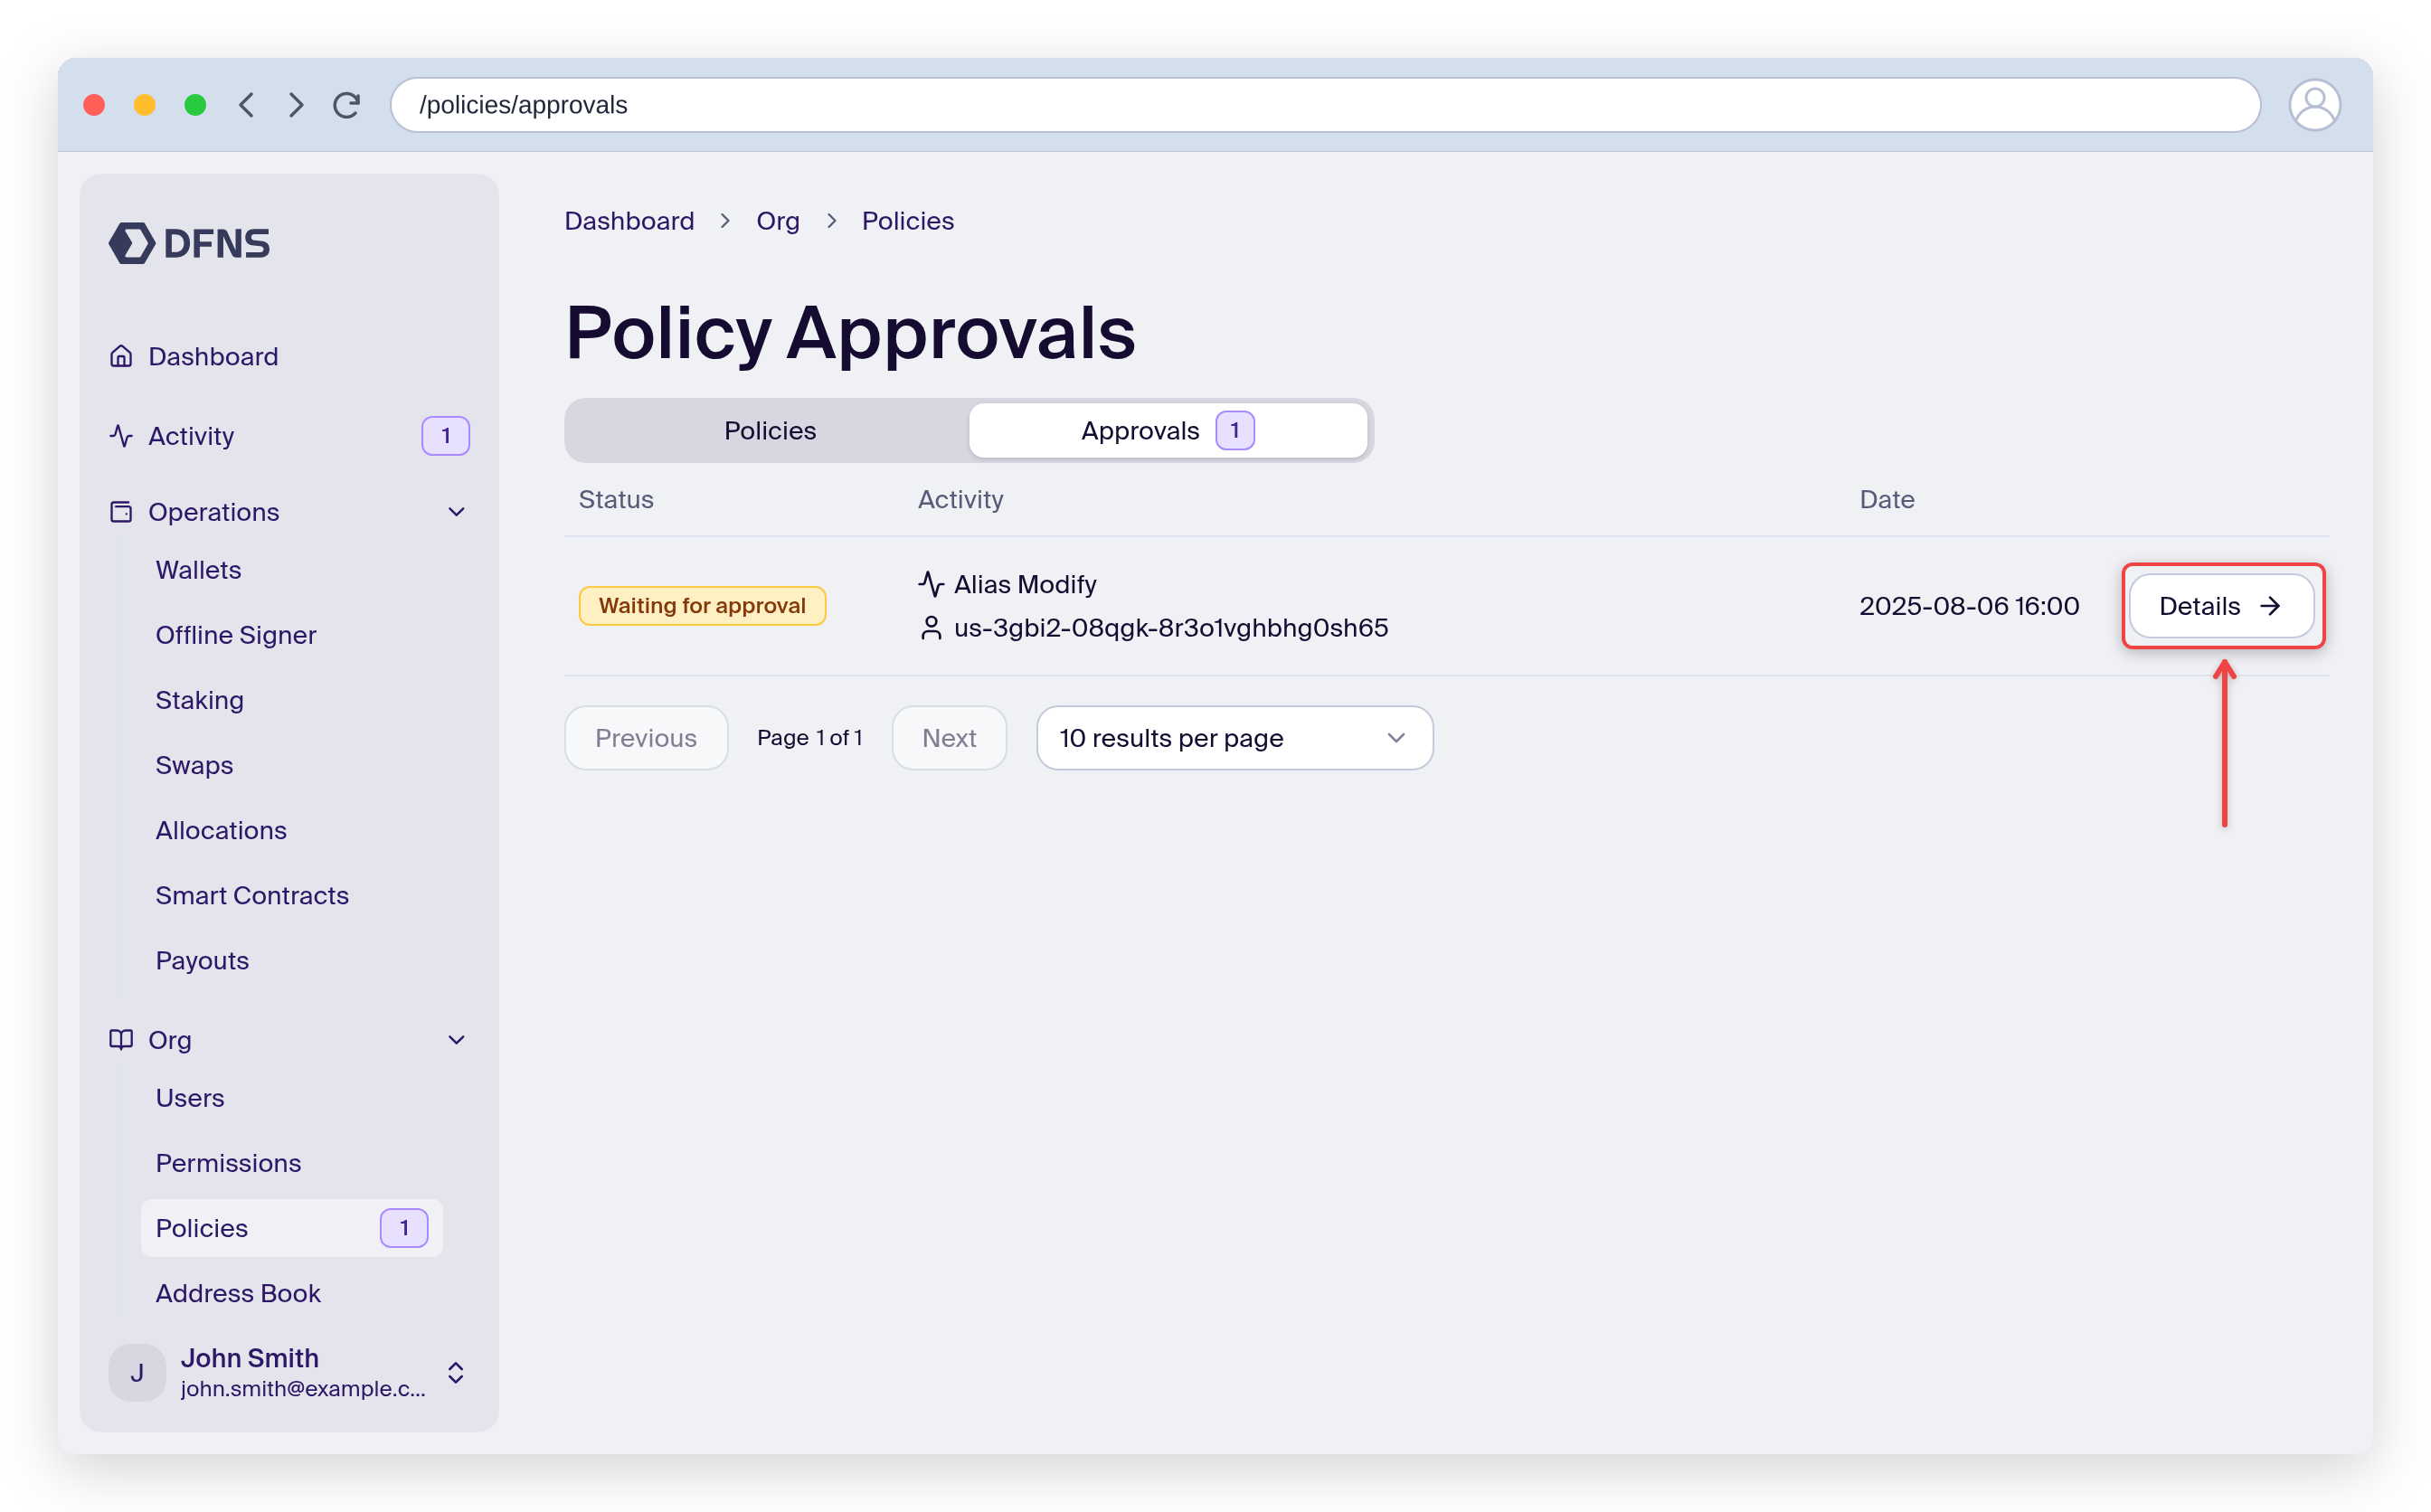Image resolution: width=2431 pixels, height=1512 pixels.
Task: Go to Swaps in sidebar
Action: click(x=194, y=765)
